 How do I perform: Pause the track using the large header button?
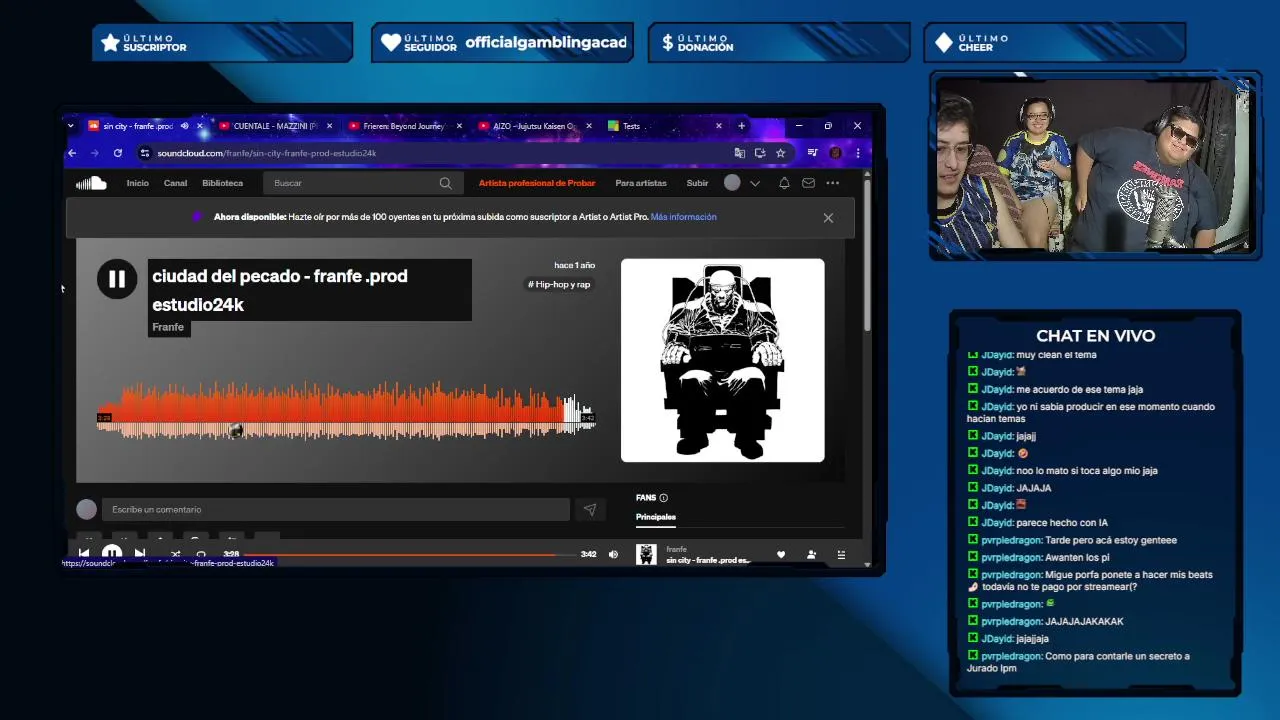point(117,279)
